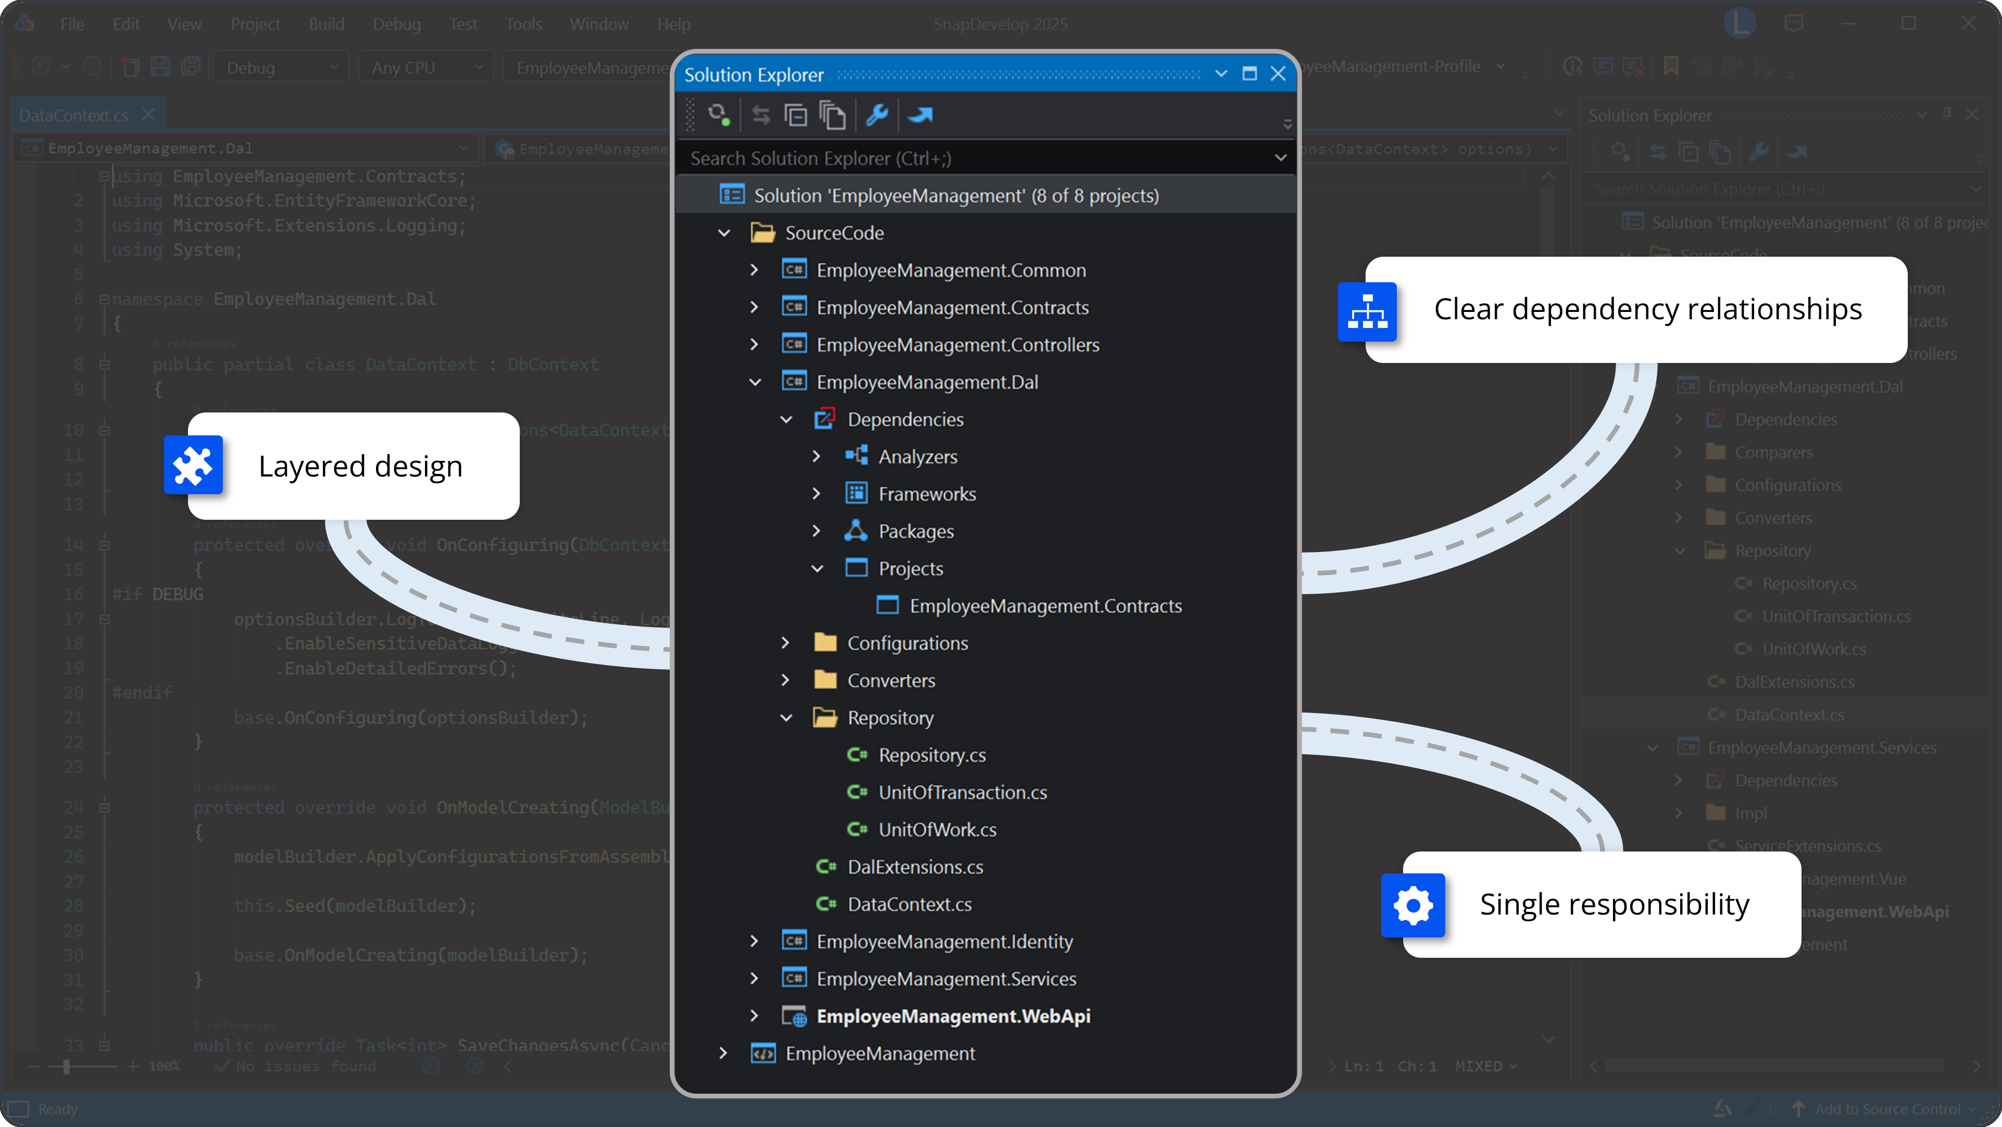Click the Packages icon
The width and height of the screenshot is (2002, 1127).
(x=856, y=531)
